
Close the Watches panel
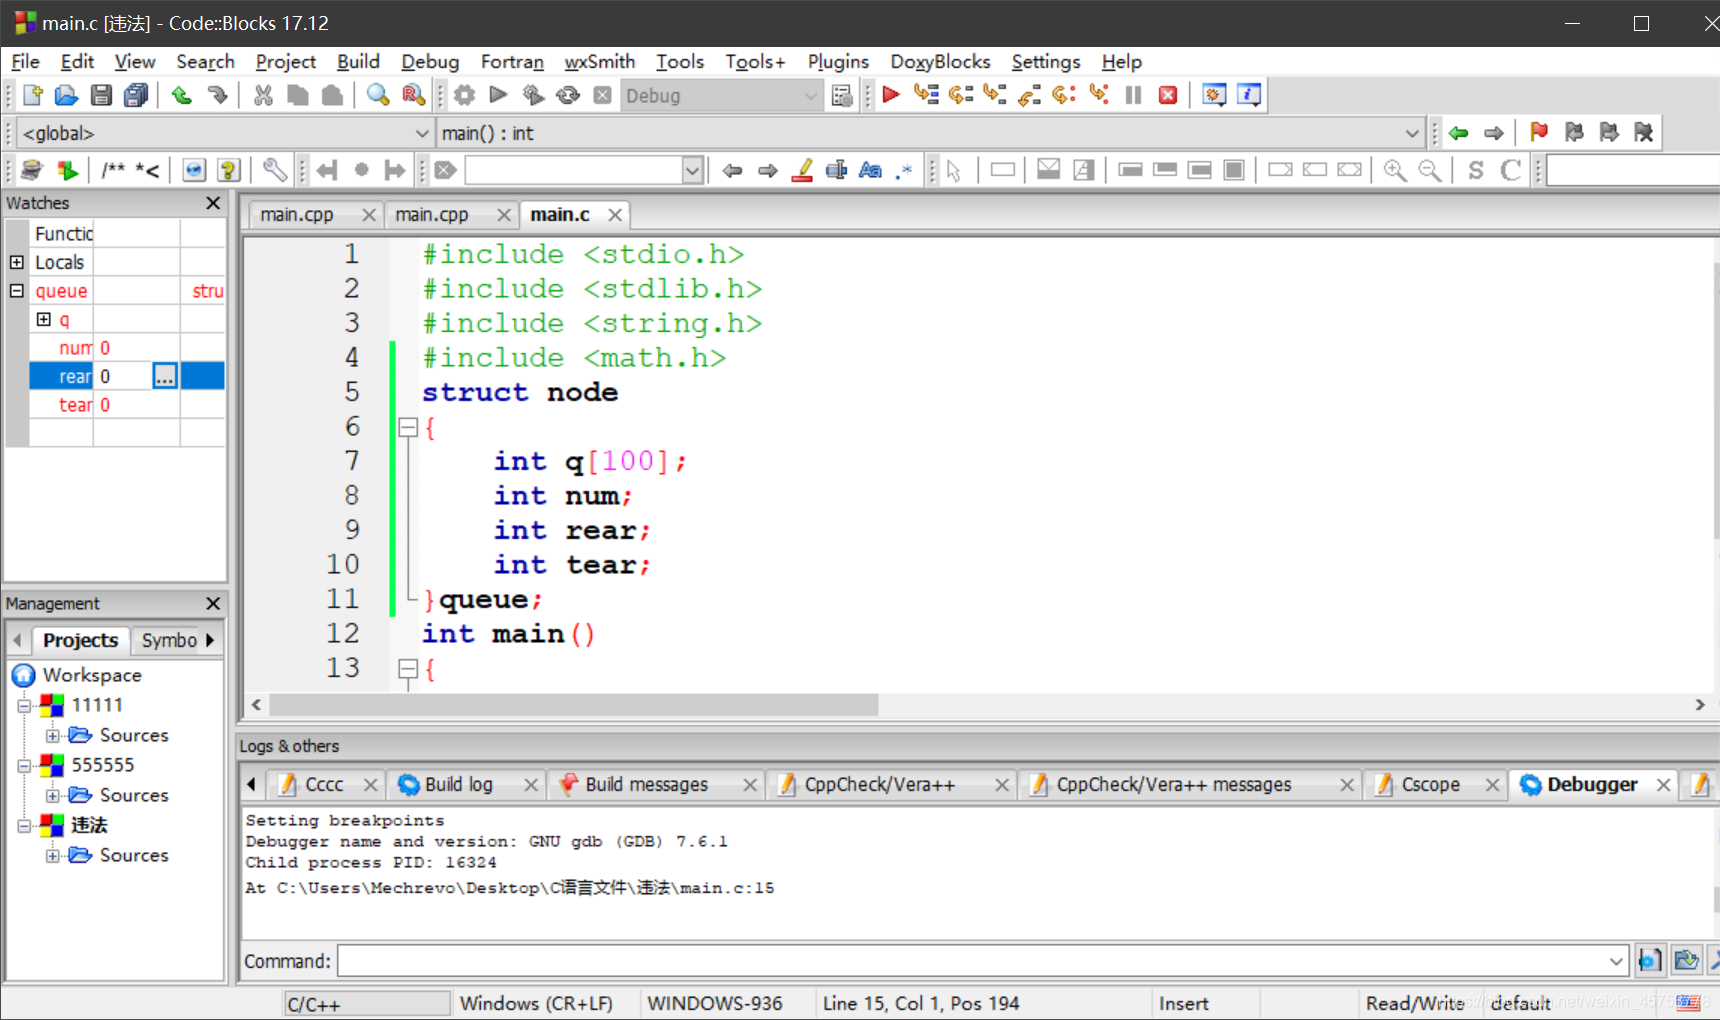point(213,203)
